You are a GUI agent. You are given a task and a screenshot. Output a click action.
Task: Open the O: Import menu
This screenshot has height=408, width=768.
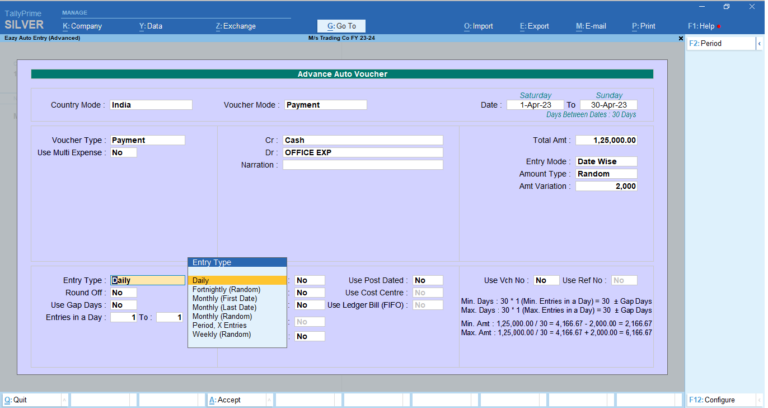coord(479,26)
